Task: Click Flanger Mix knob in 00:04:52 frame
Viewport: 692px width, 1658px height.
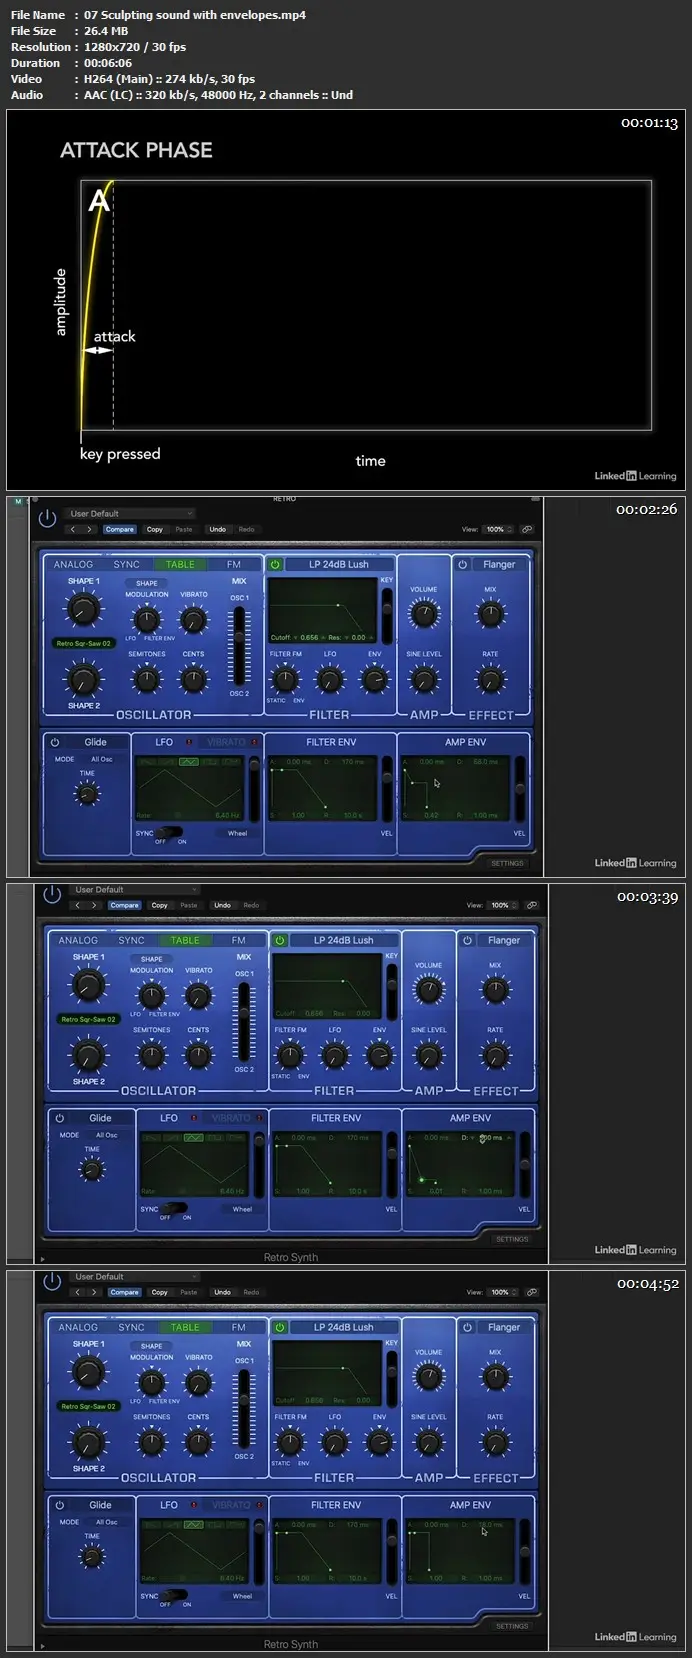Action: tap(495, 1377)
